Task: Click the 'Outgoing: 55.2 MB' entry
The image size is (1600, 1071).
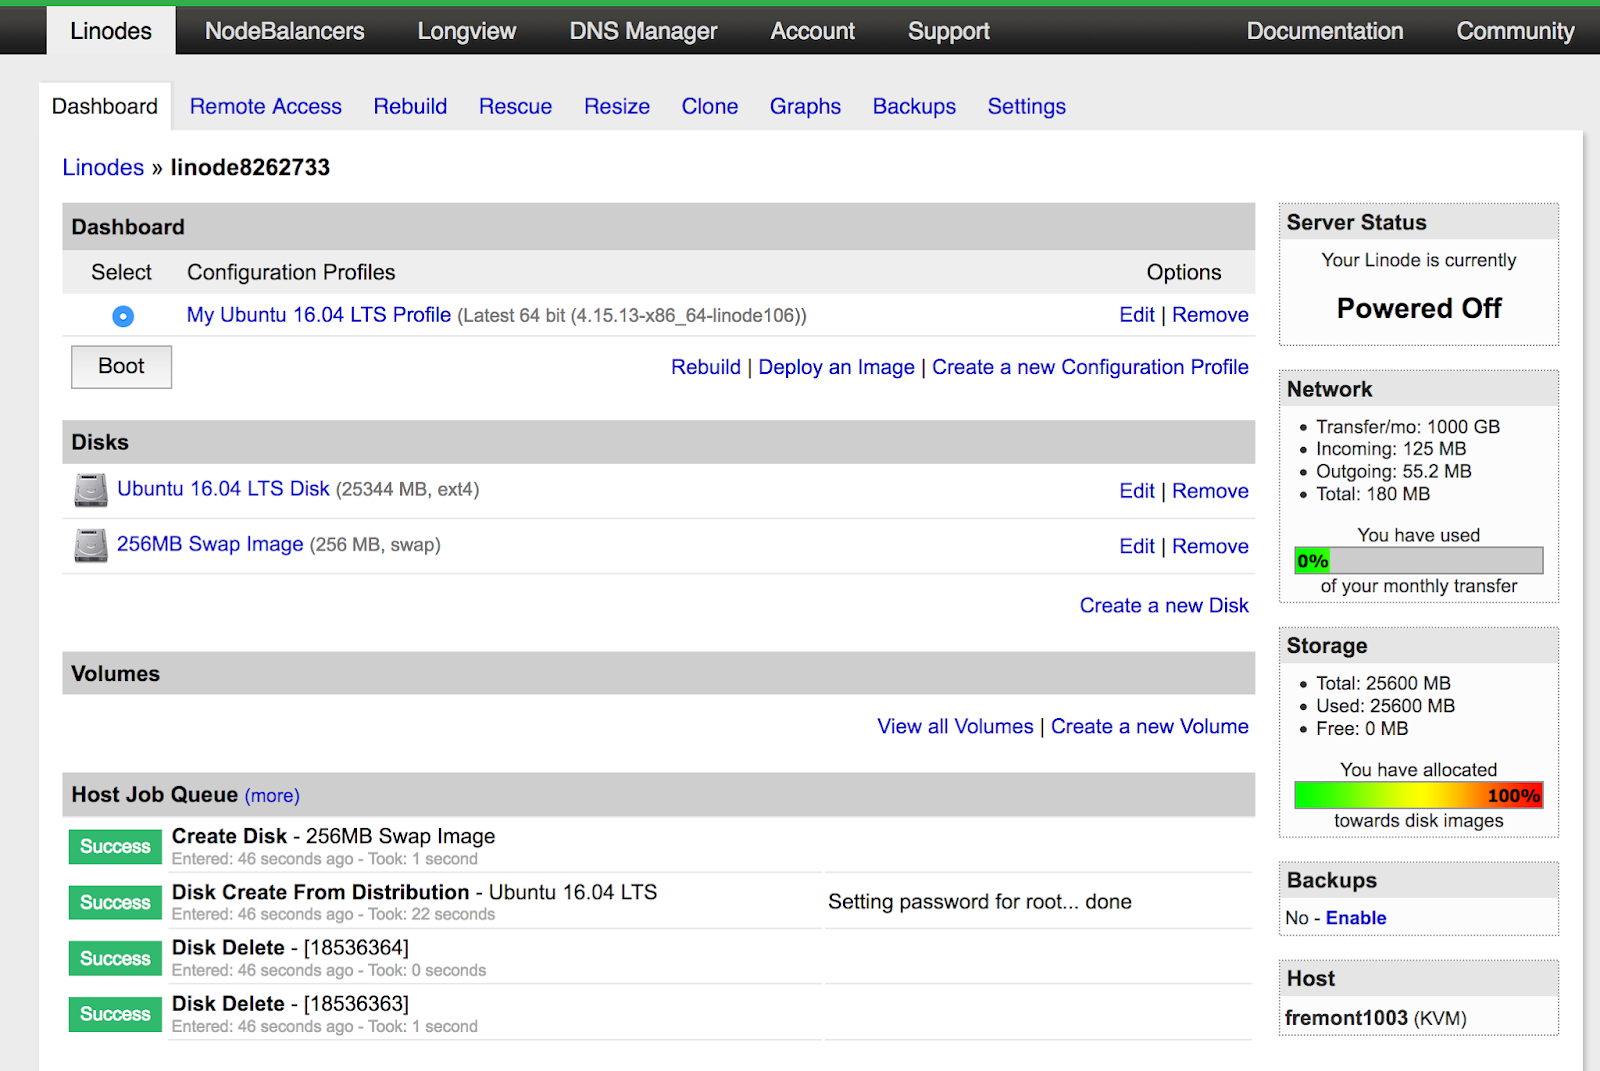Action: click(1394, 471)
